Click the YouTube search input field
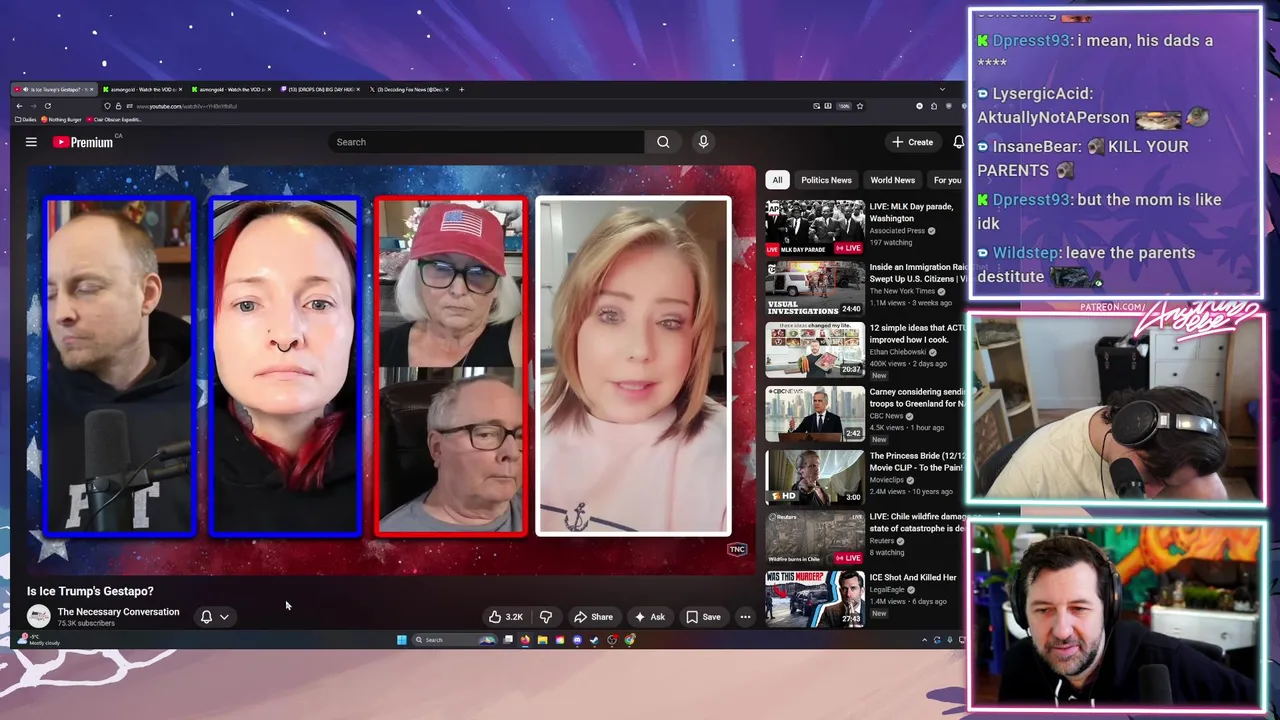Image resolution: width=1280 pixels, height=720 pixels. pos(487,142)
